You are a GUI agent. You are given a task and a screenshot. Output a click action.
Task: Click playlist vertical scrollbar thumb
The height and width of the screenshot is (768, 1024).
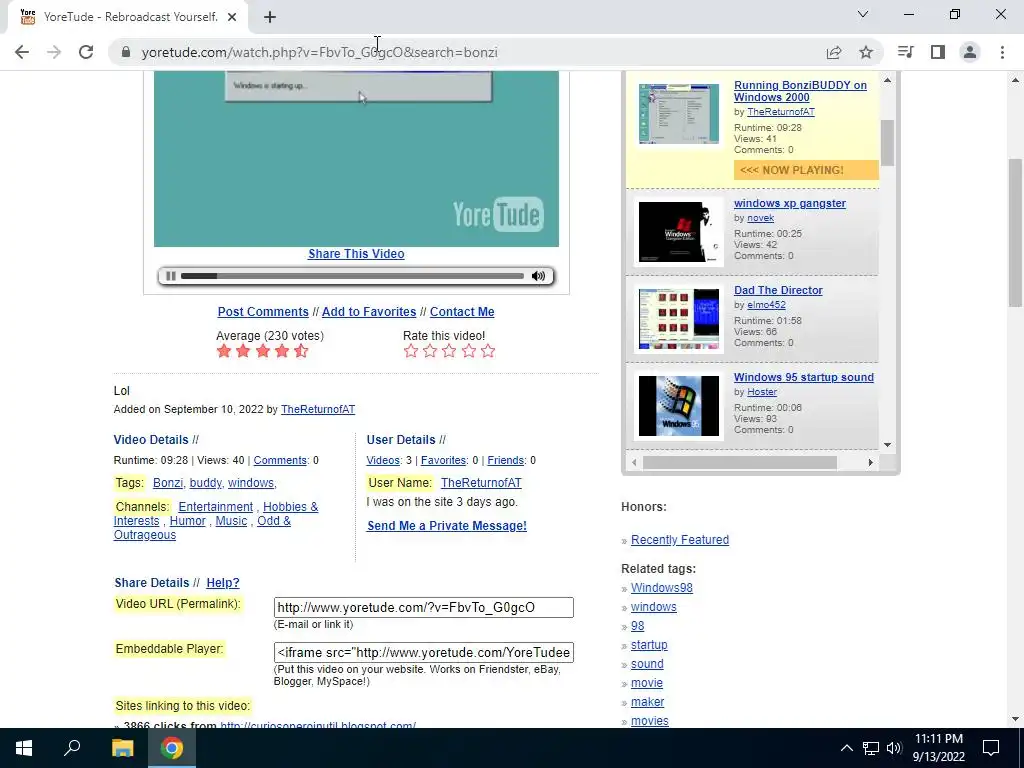[x=888, y=143]
